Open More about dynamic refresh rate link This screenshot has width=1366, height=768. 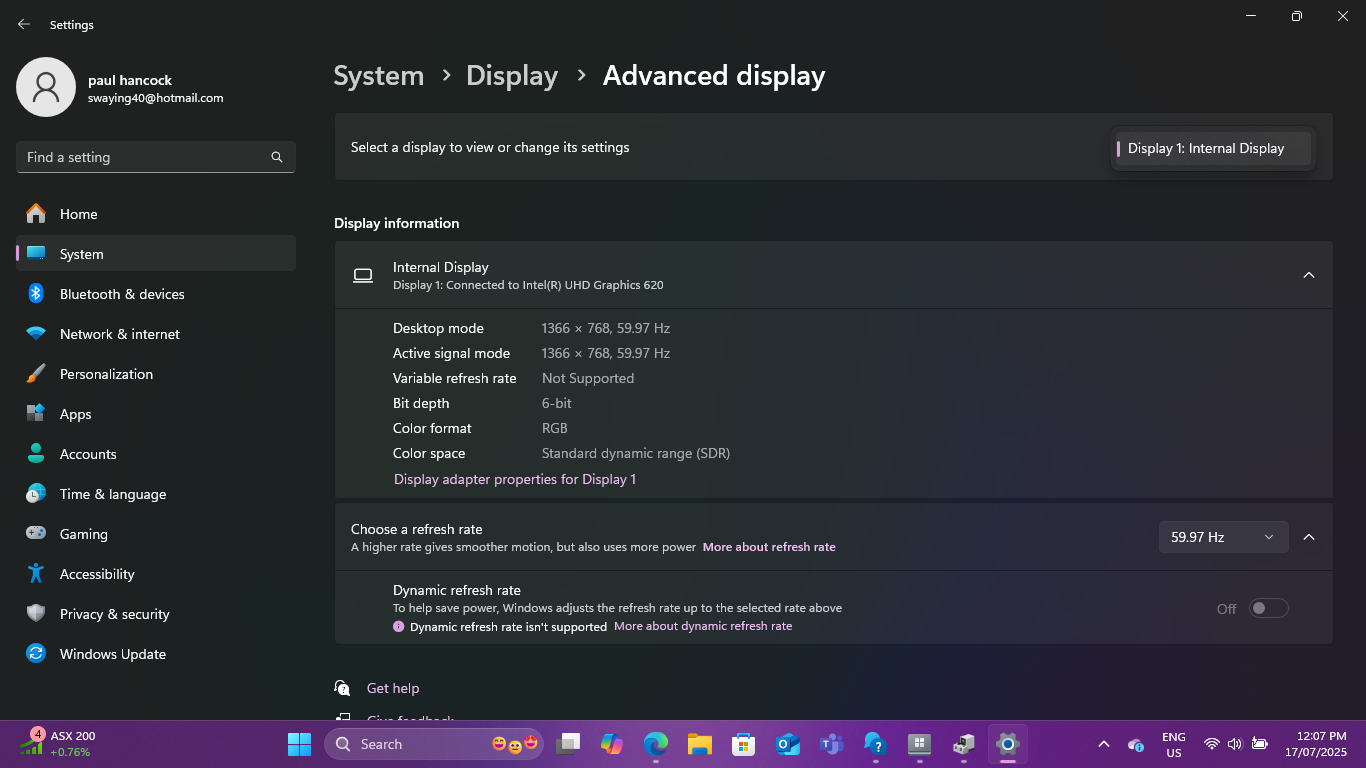coord(703,626)
